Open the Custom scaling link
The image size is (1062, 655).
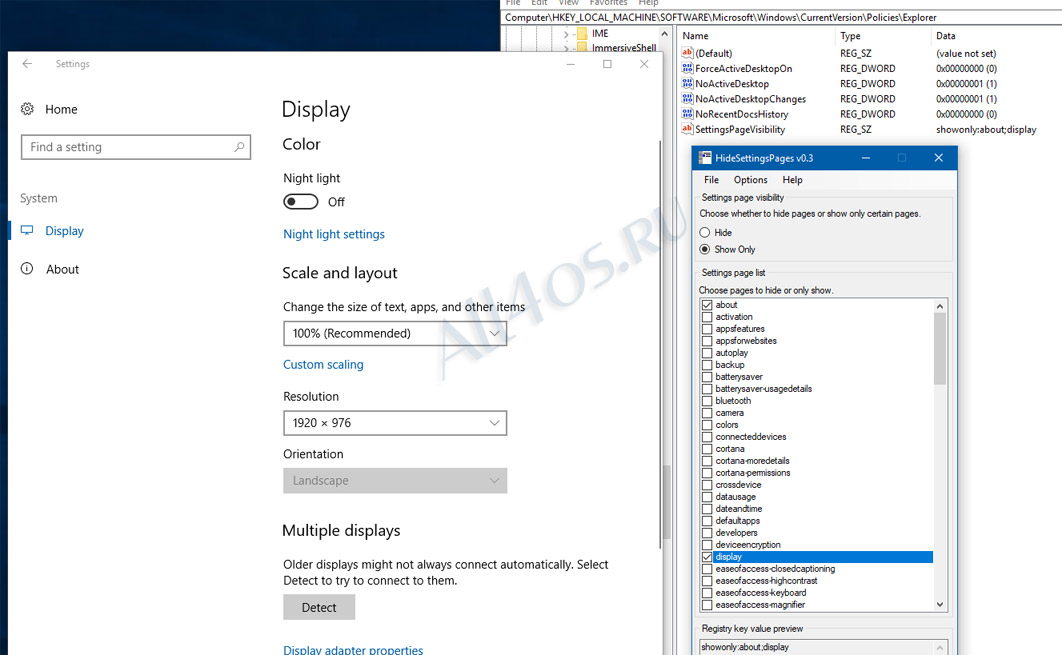click(x=323, y=364)
